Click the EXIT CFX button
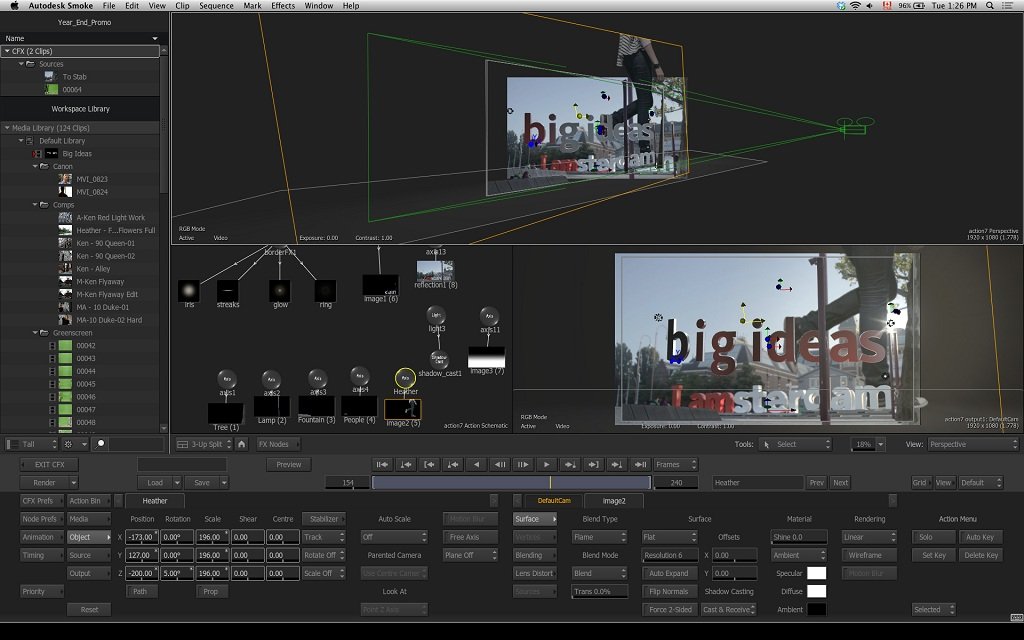The image size is (1024, 640). pos(49,464)
